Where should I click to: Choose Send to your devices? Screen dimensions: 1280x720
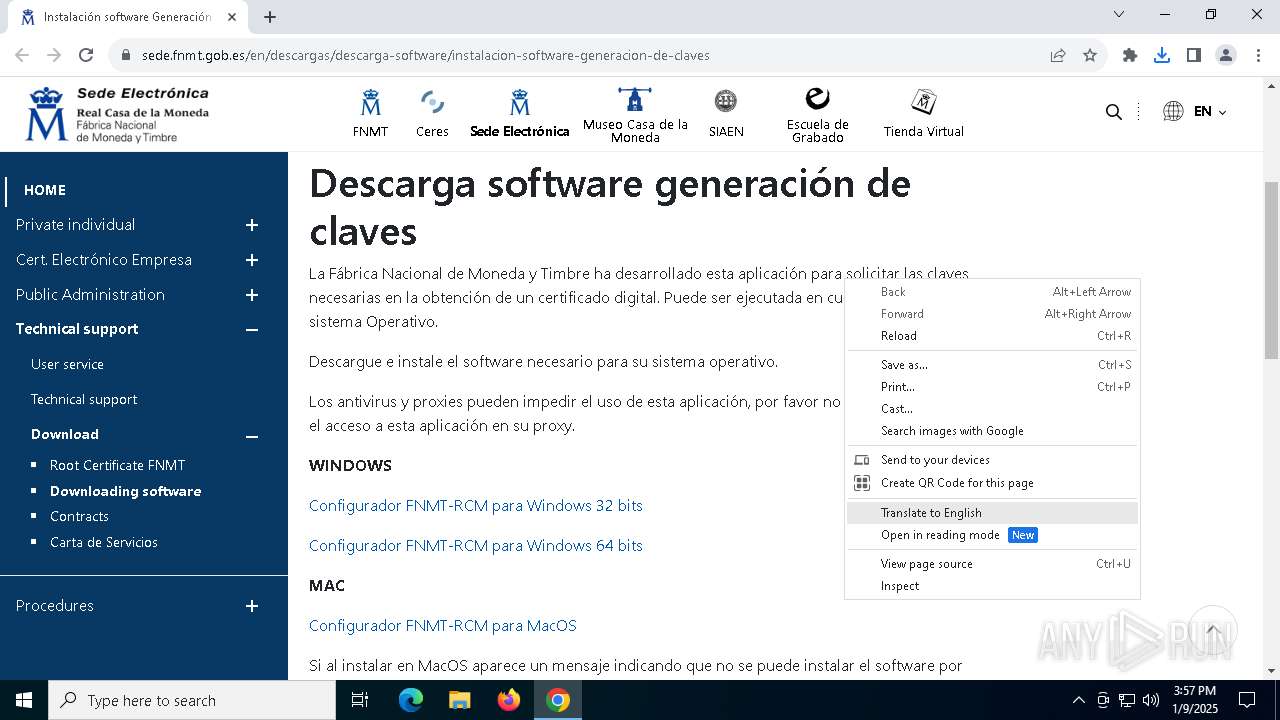992,460
